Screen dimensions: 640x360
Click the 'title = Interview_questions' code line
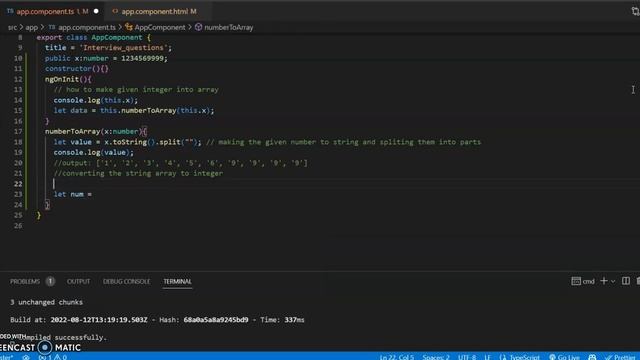pos(109,48)
